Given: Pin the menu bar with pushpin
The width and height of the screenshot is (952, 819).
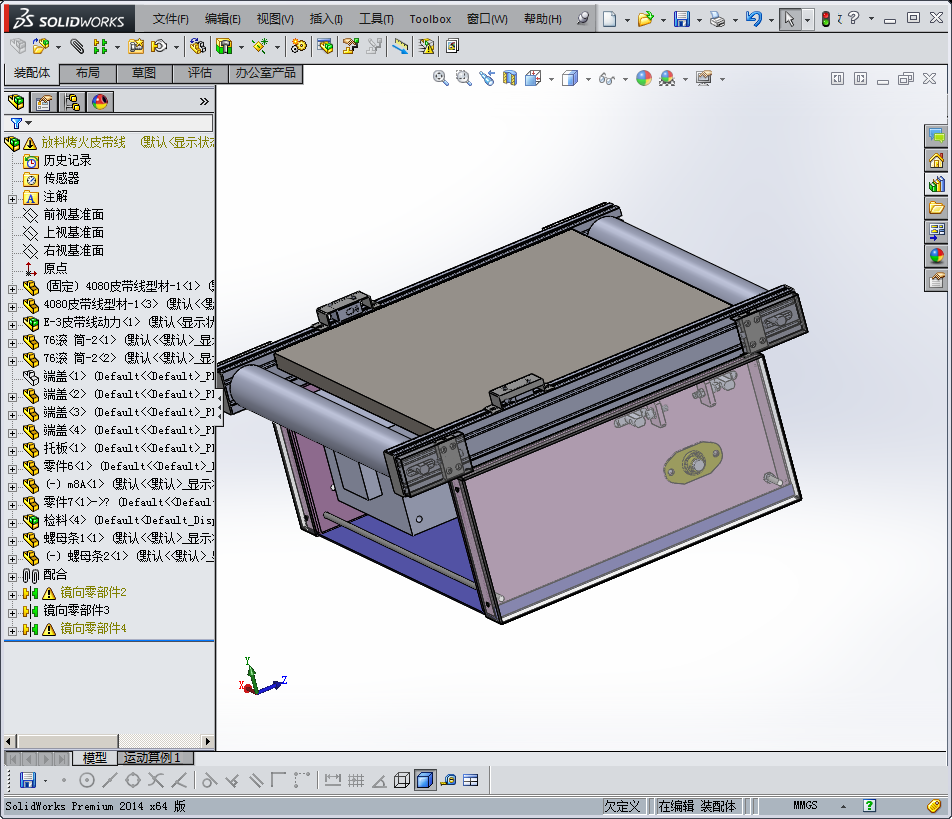Looking at the screenshot, I should tap(582, 19).
